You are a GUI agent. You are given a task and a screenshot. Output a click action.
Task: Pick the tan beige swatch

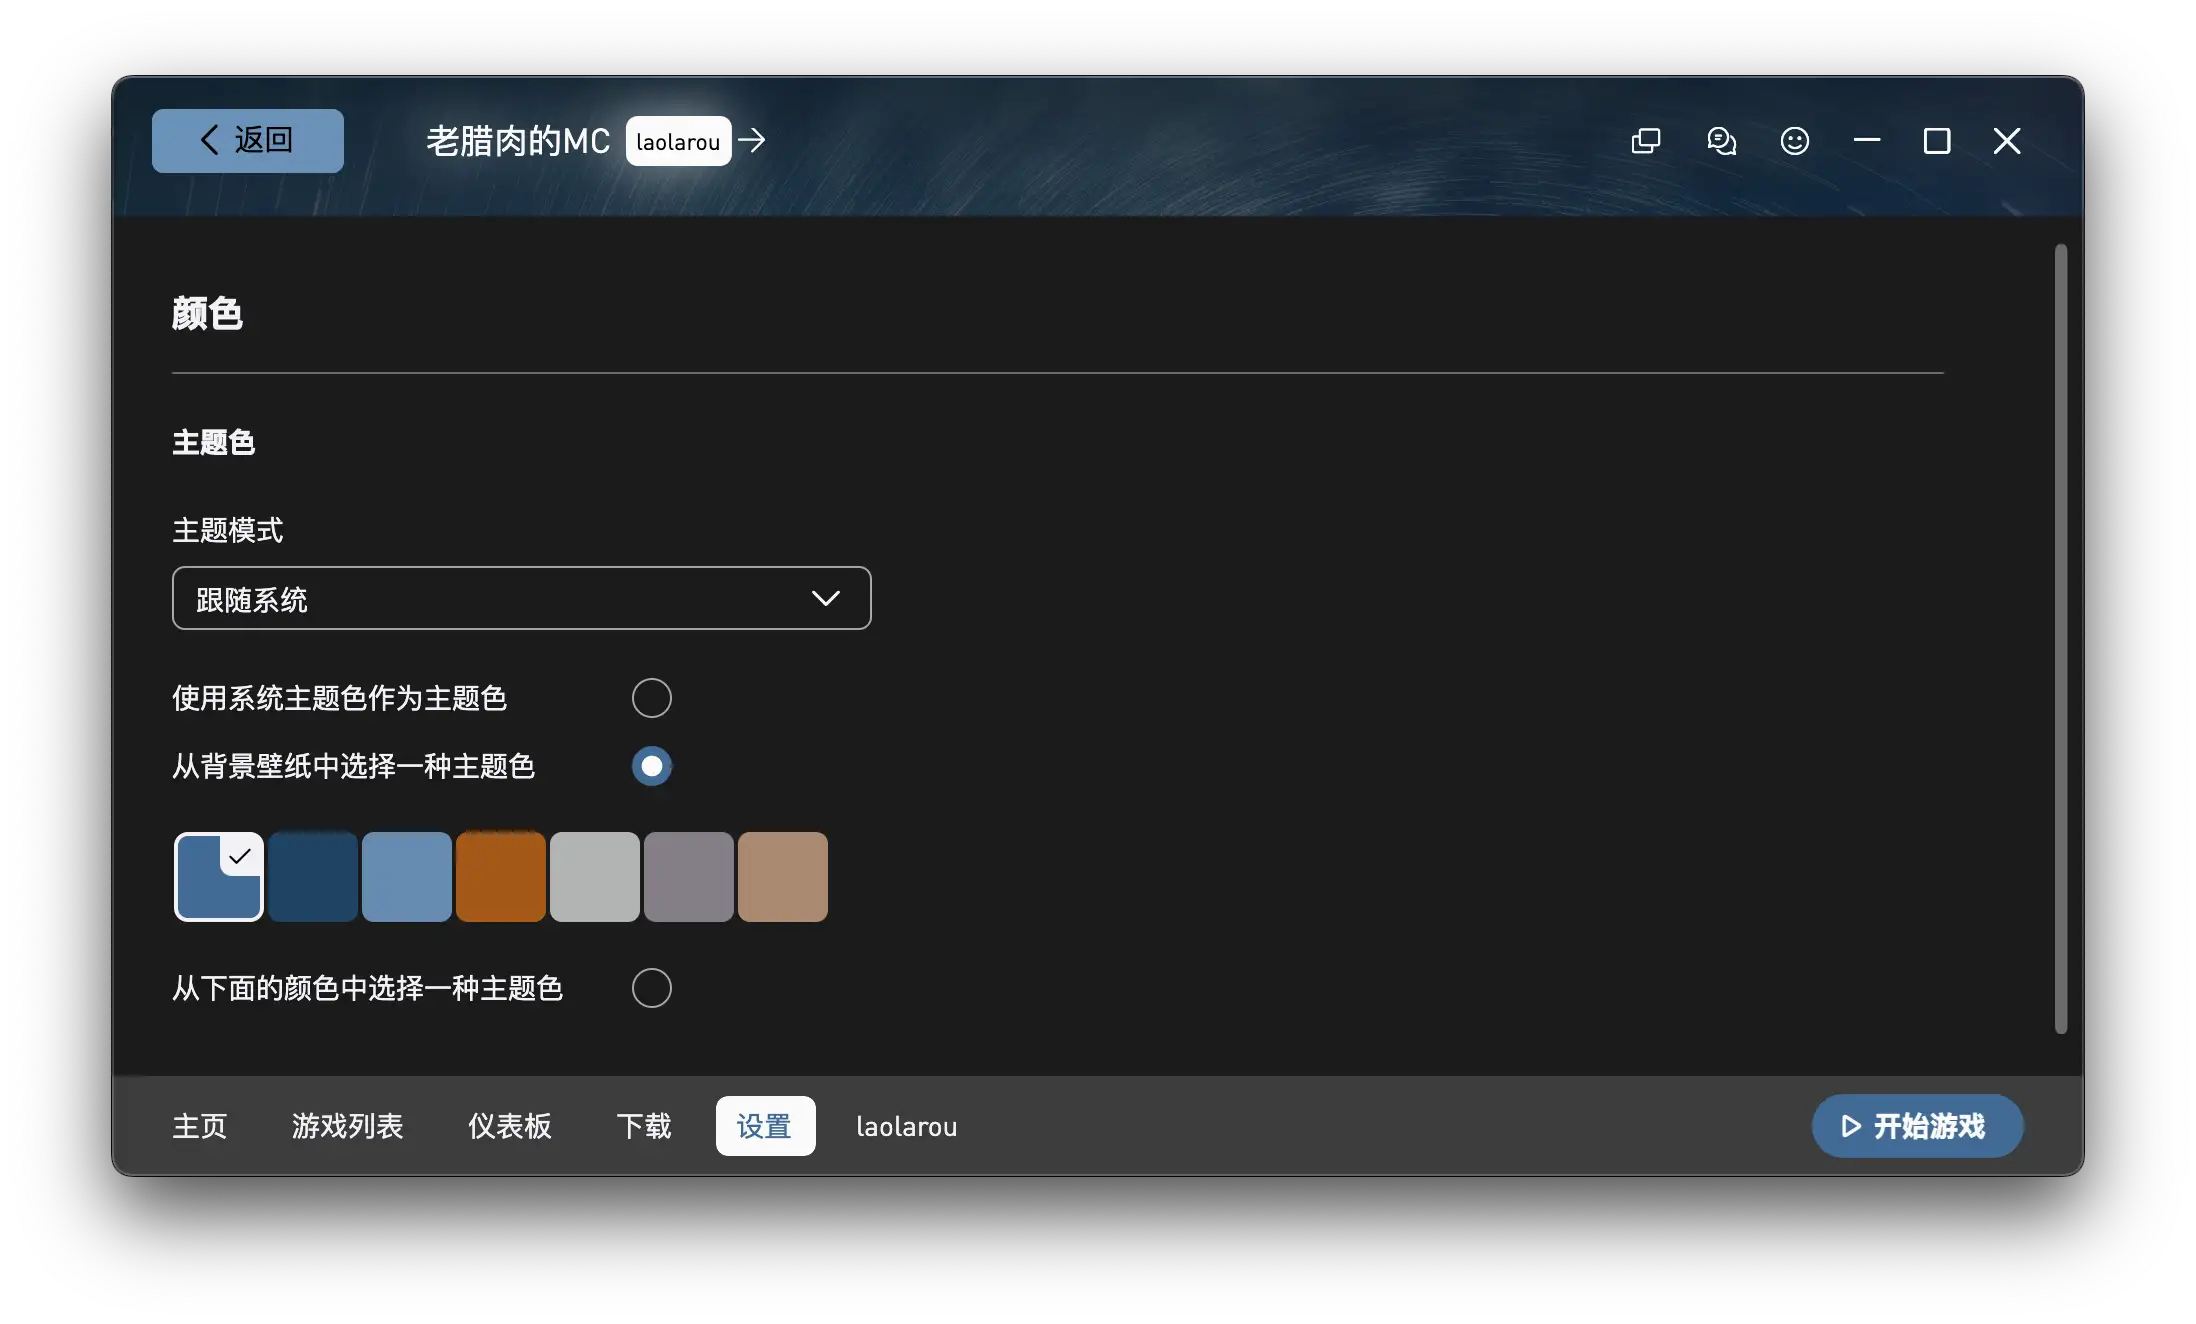[x=783, y=877]
